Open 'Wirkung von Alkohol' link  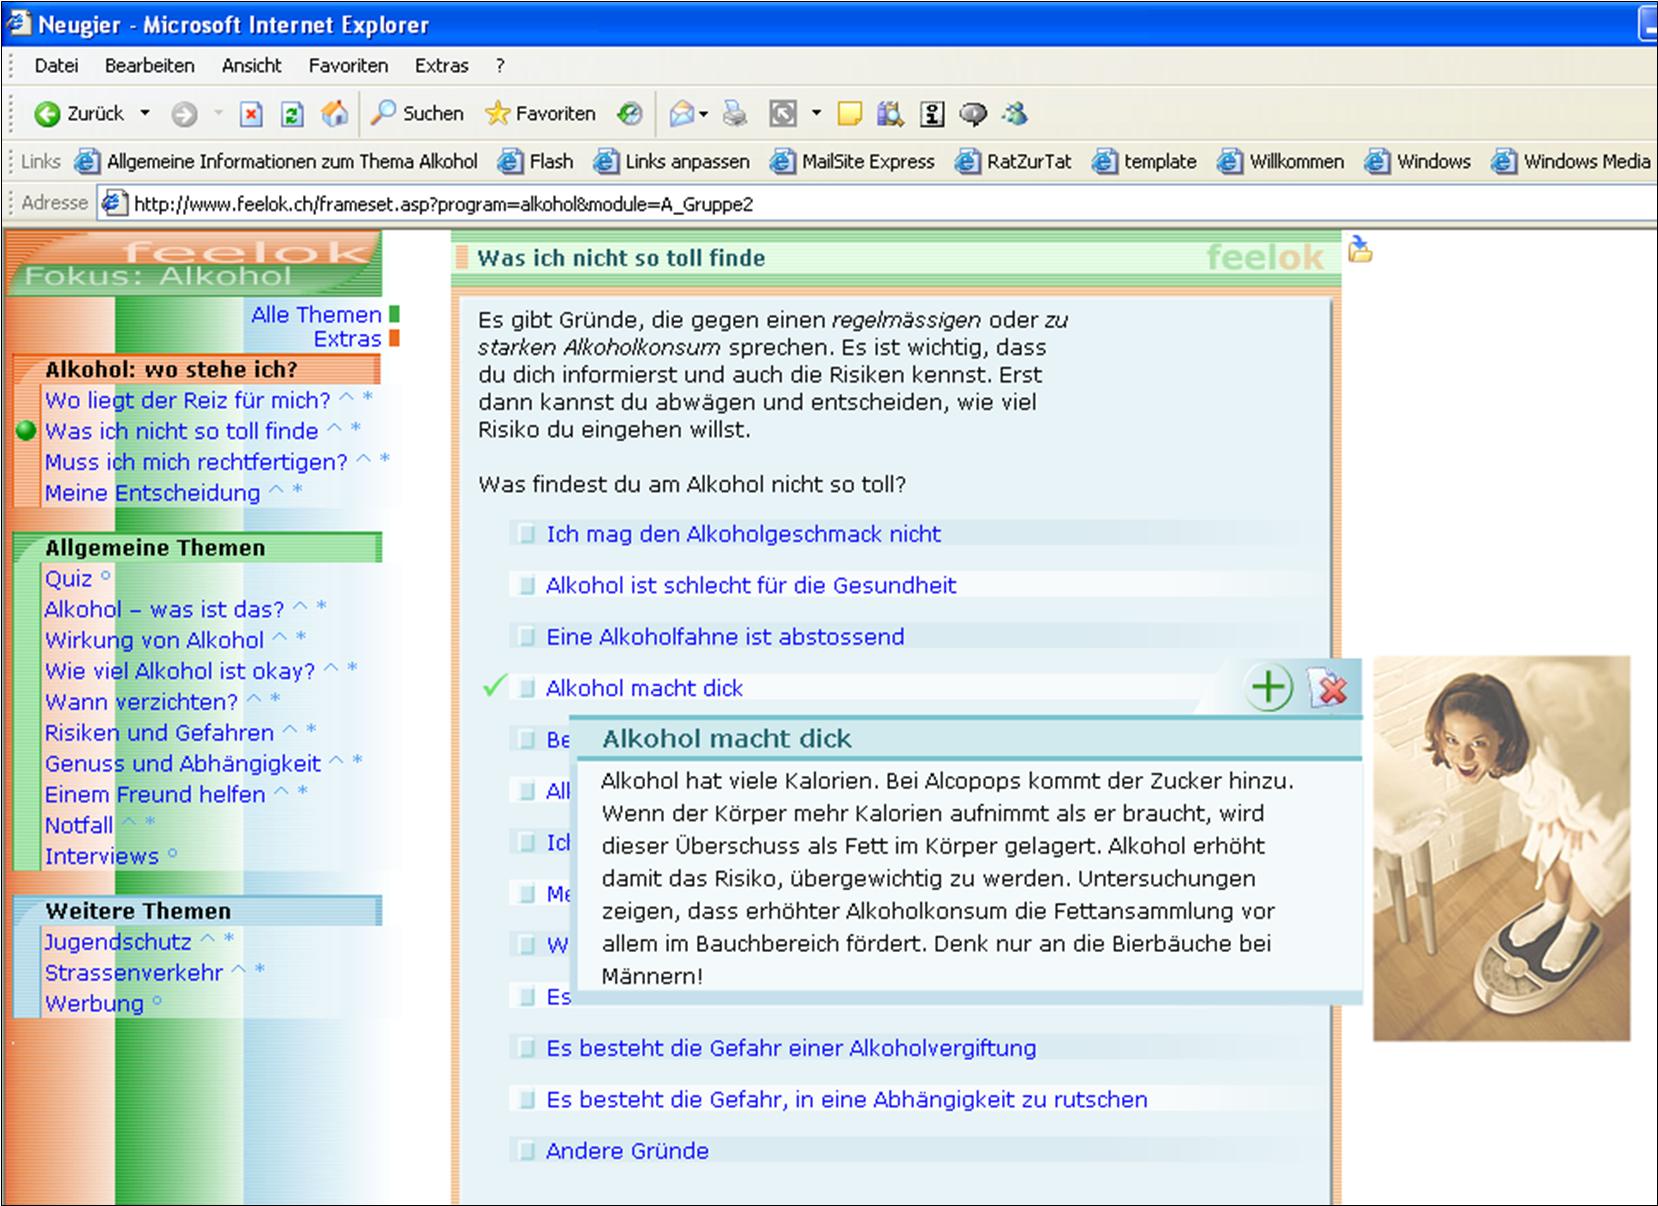click(x=154, y=640)
